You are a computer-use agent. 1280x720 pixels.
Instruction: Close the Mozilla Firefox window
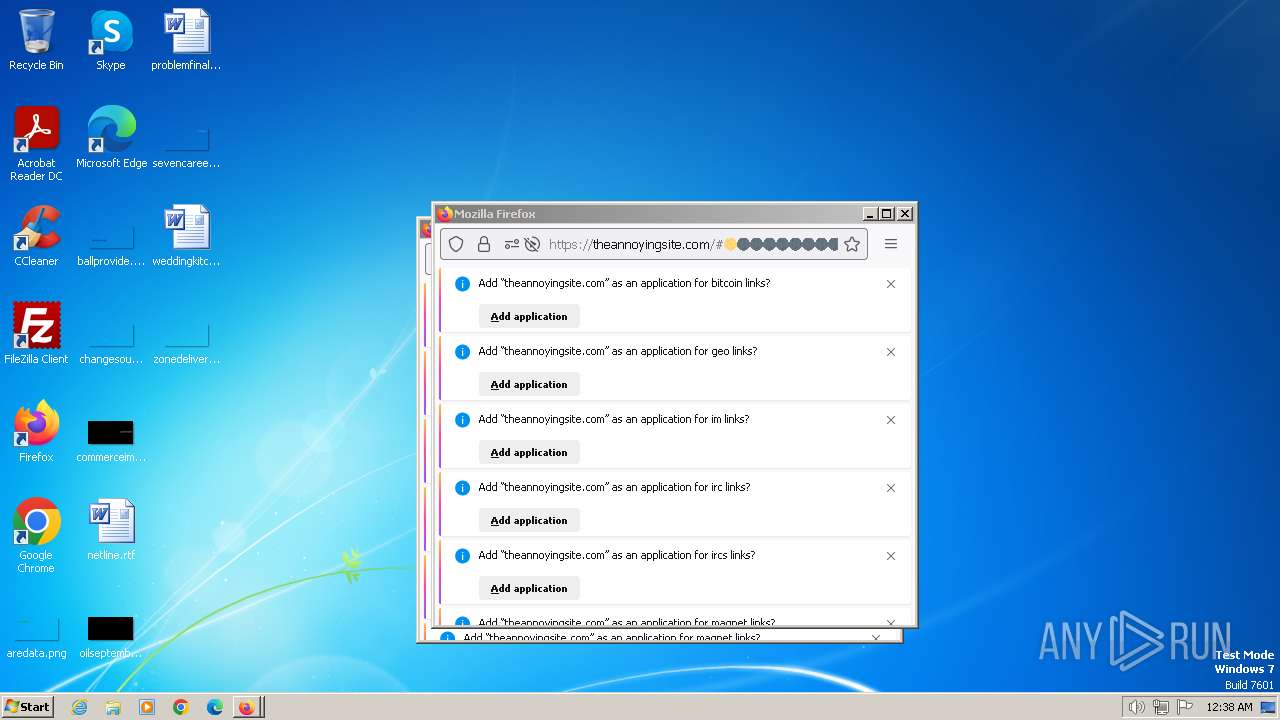point(904,214)
